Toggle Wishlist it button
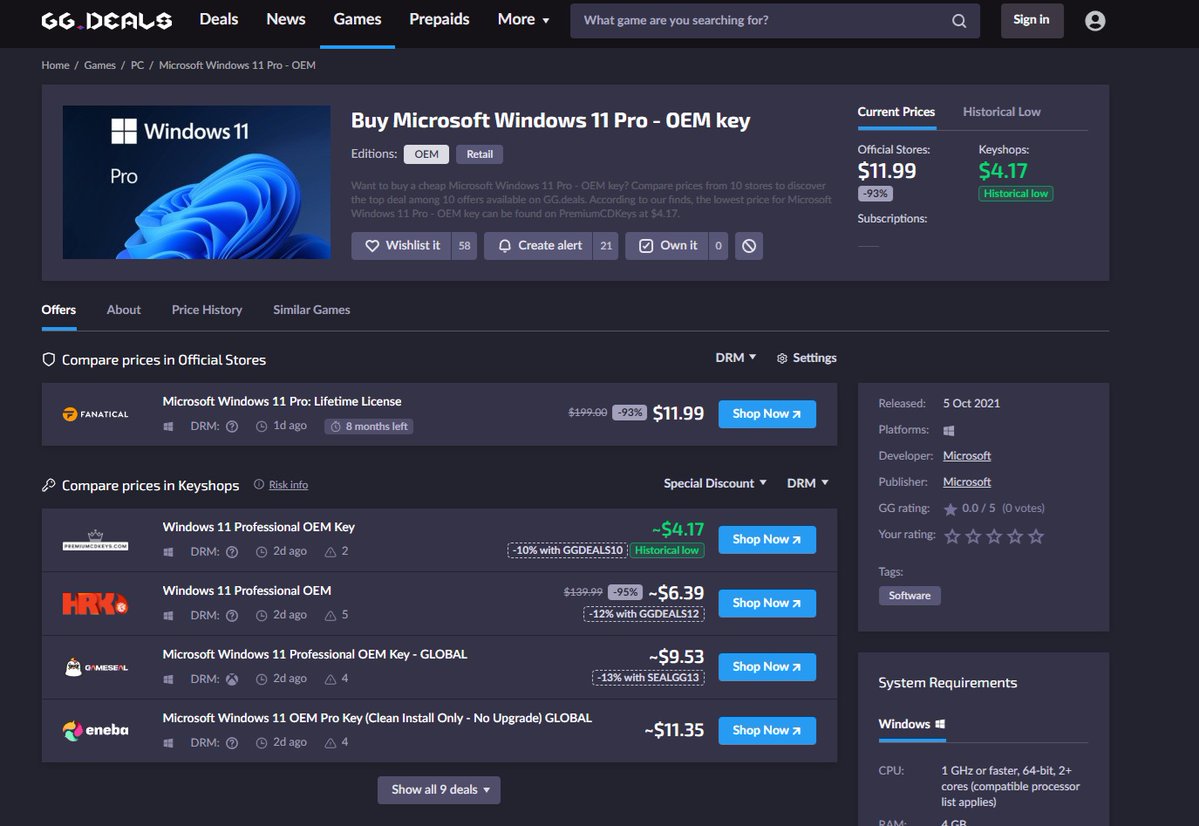 401,246
